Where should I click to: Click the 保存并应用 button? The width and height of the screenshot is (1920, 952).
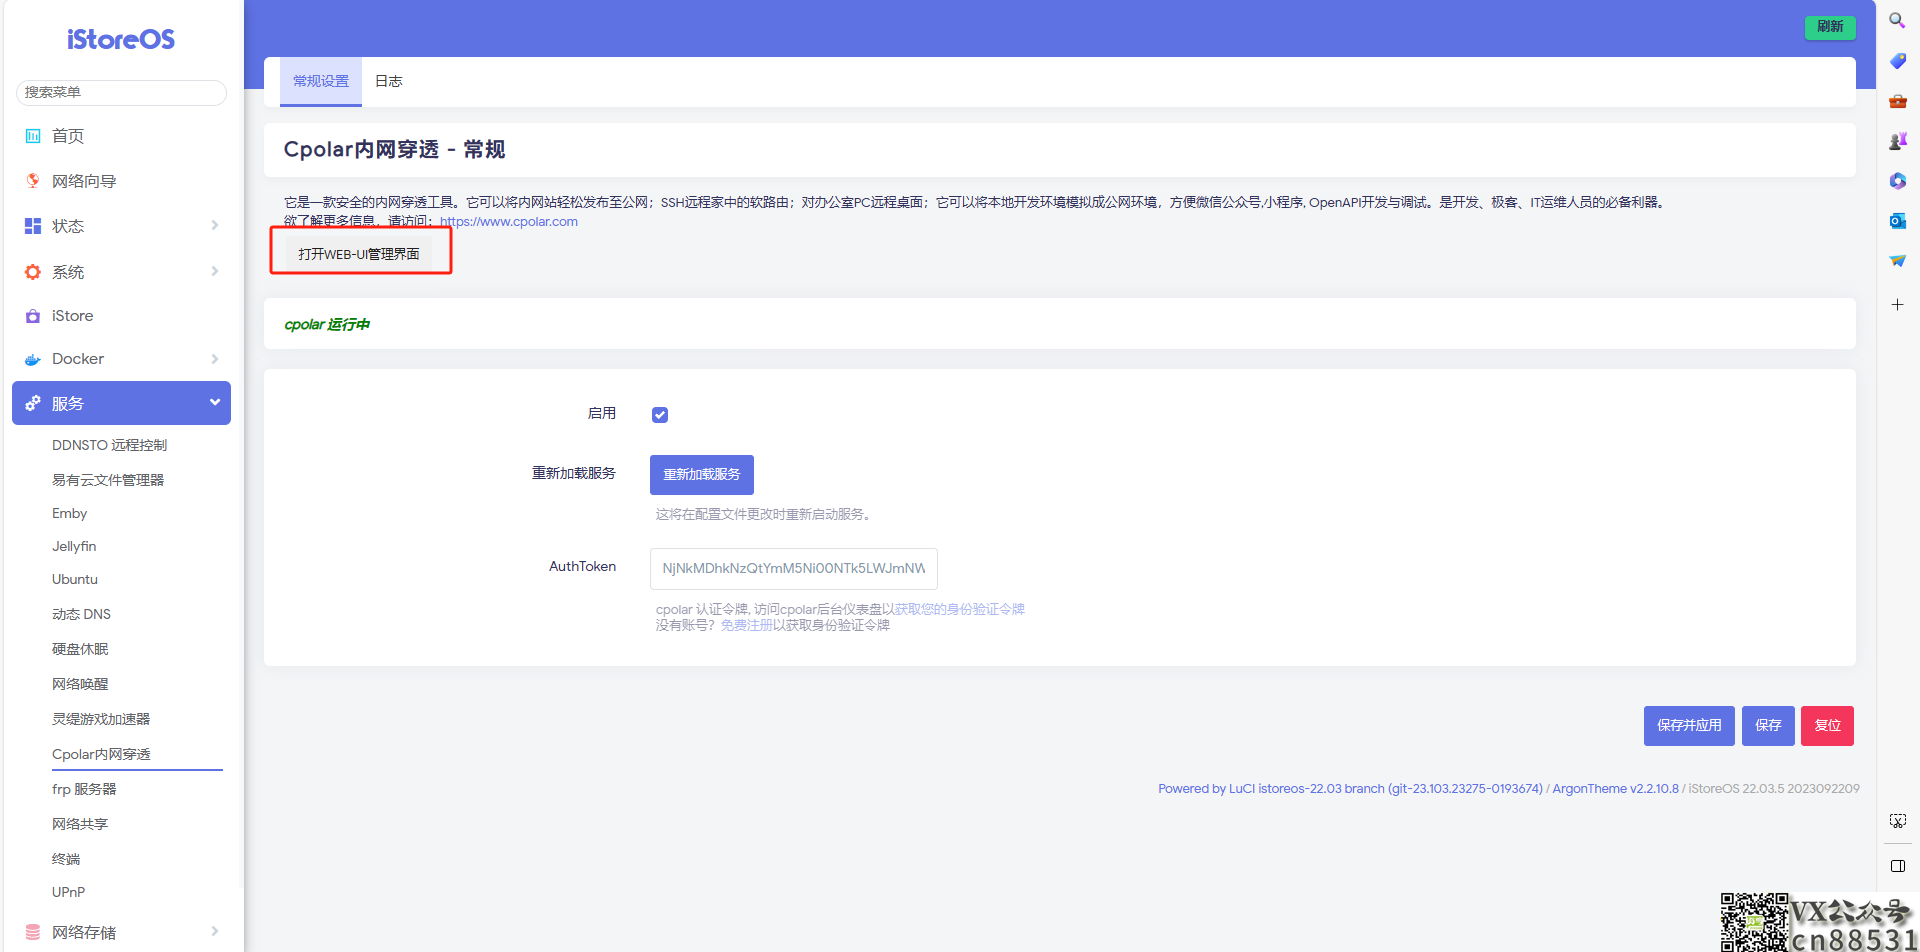[x=1689, y=726]
